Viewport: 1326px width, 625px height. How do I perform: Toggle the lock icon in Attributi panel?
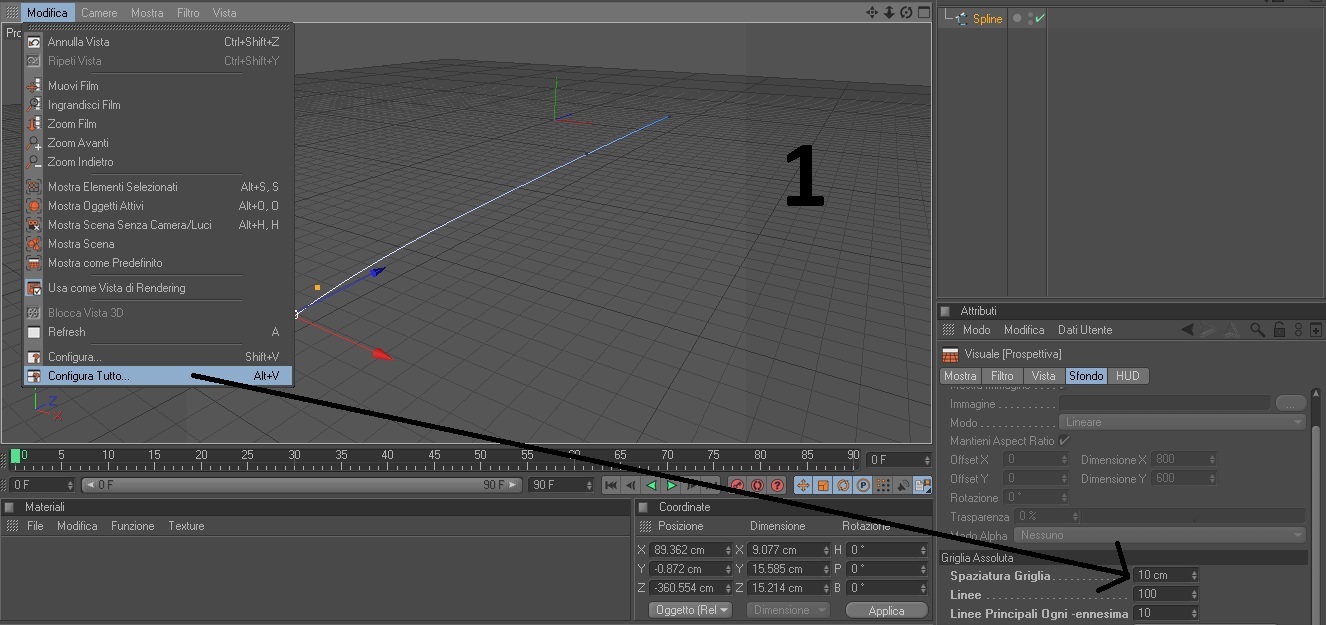click(x=1279, y=330)
